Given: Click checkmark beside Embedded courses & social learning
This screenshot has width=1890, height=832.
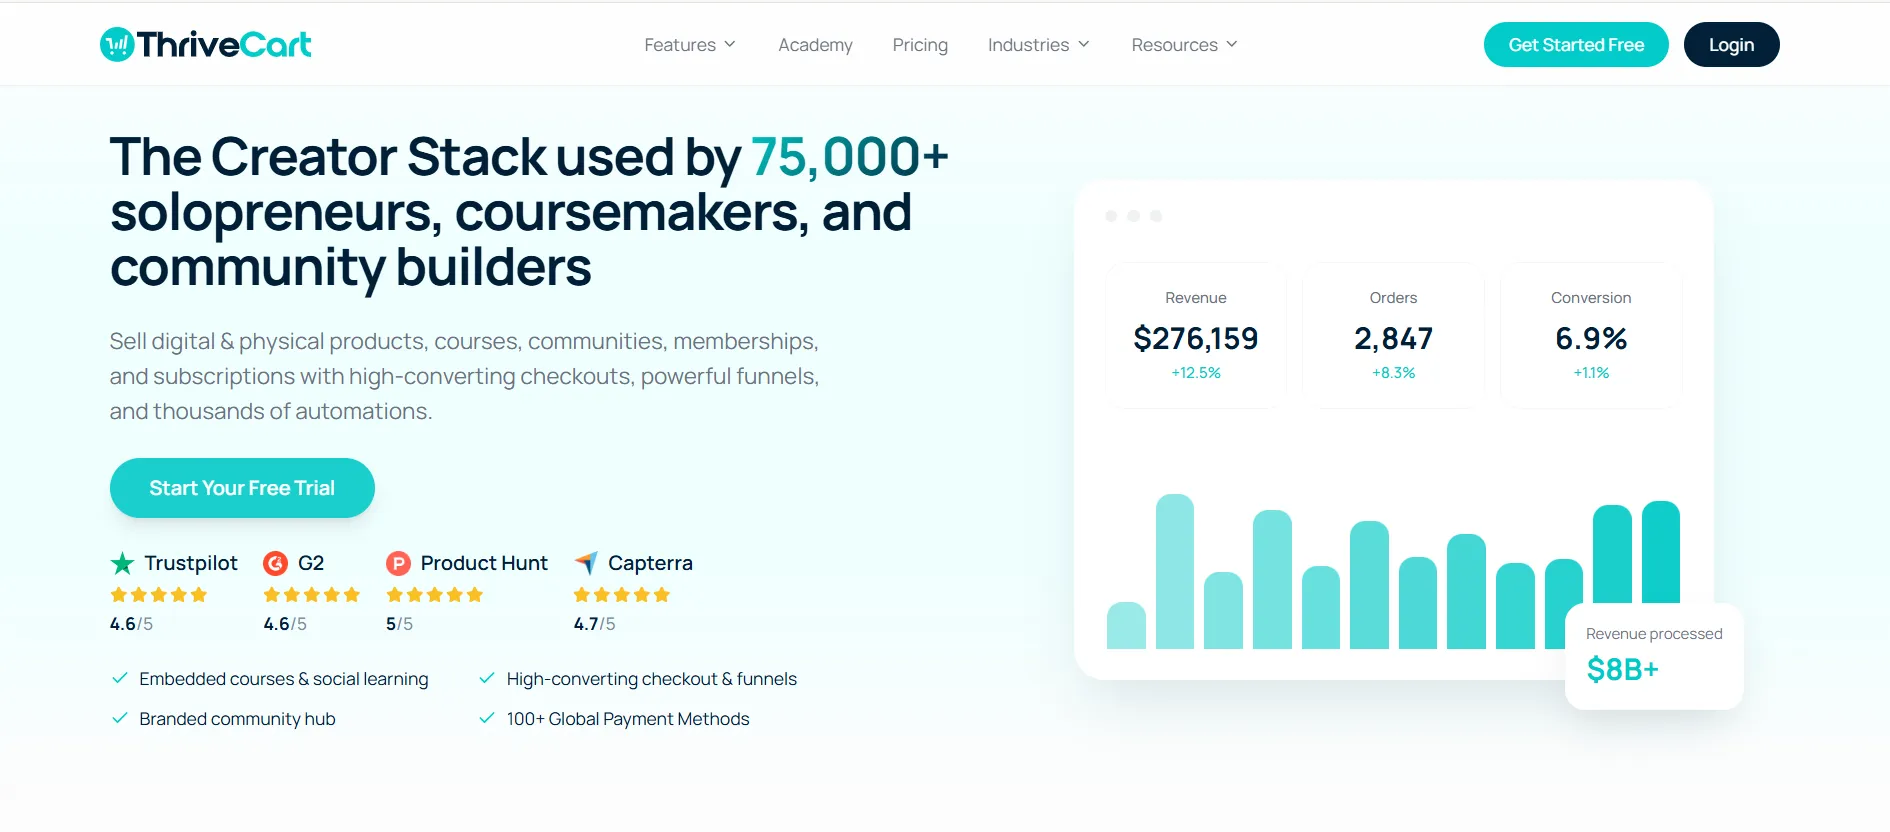Looking at the screenshot, I should [x=120, y=678].
